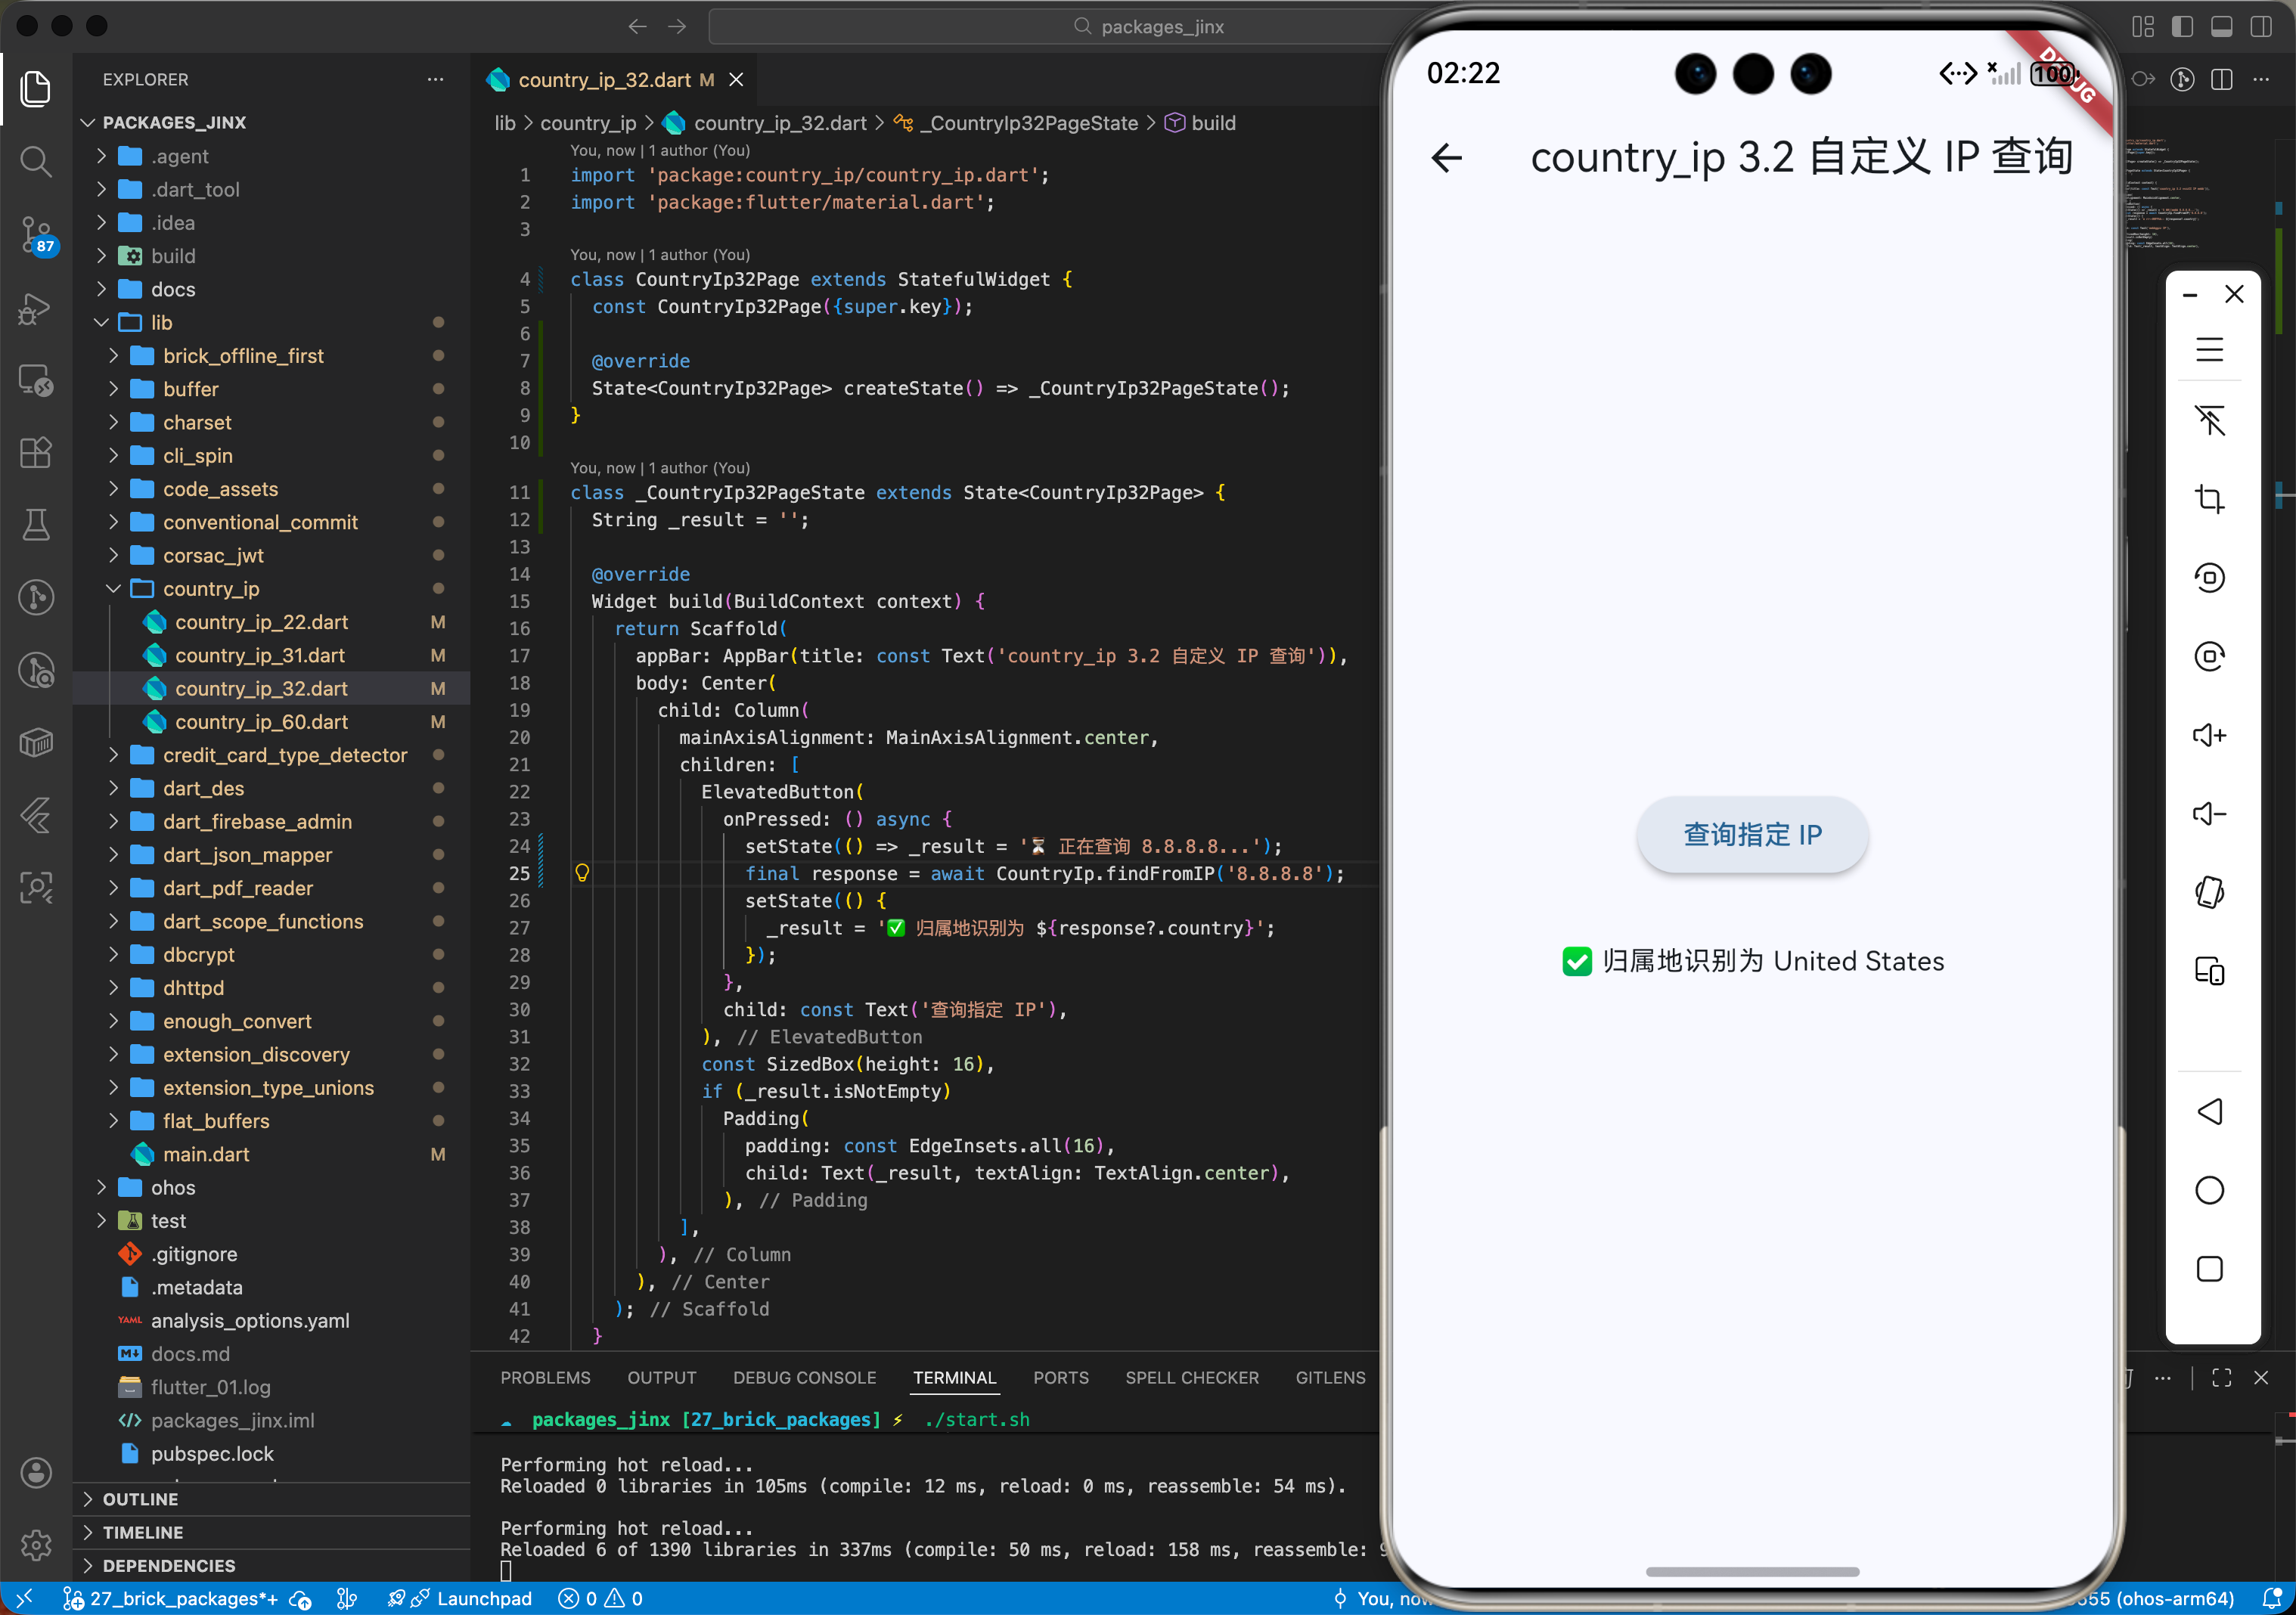Click the emulator screenshot crop icon
Screen dimensions: 2296x1615
pos(2208,498)
